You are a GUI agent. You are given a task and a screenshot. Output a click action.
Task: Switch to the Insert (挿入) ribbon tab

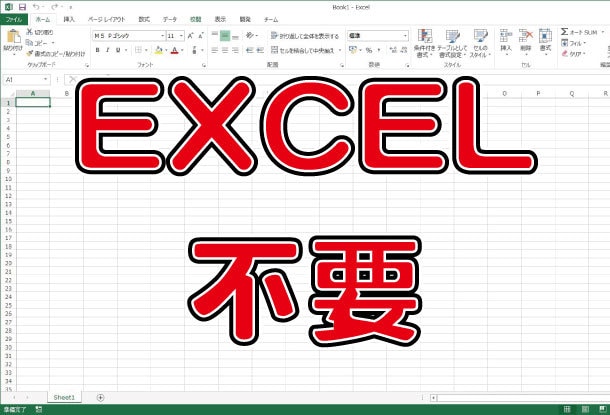pos(69,19)
